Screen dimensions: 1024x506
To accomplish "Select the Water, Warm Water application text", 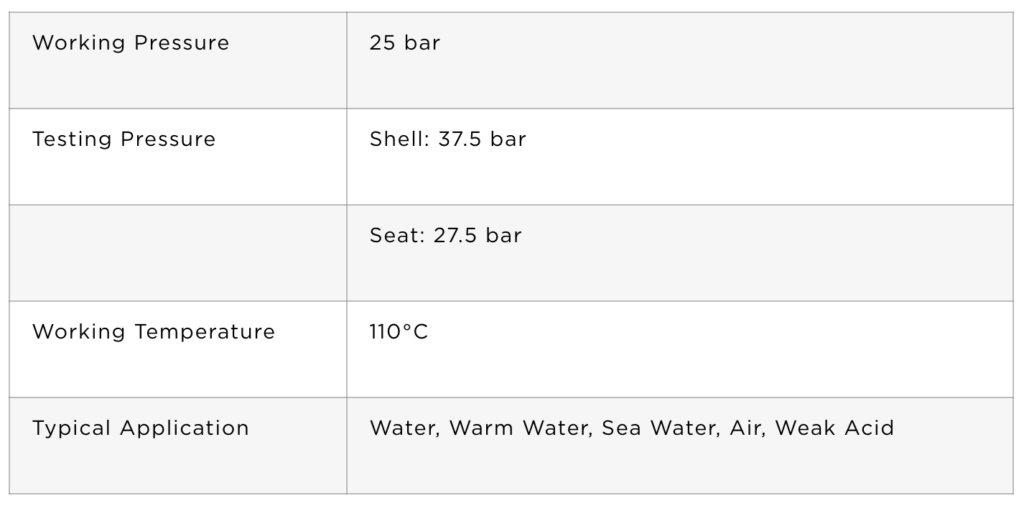I will coord(481,428).
